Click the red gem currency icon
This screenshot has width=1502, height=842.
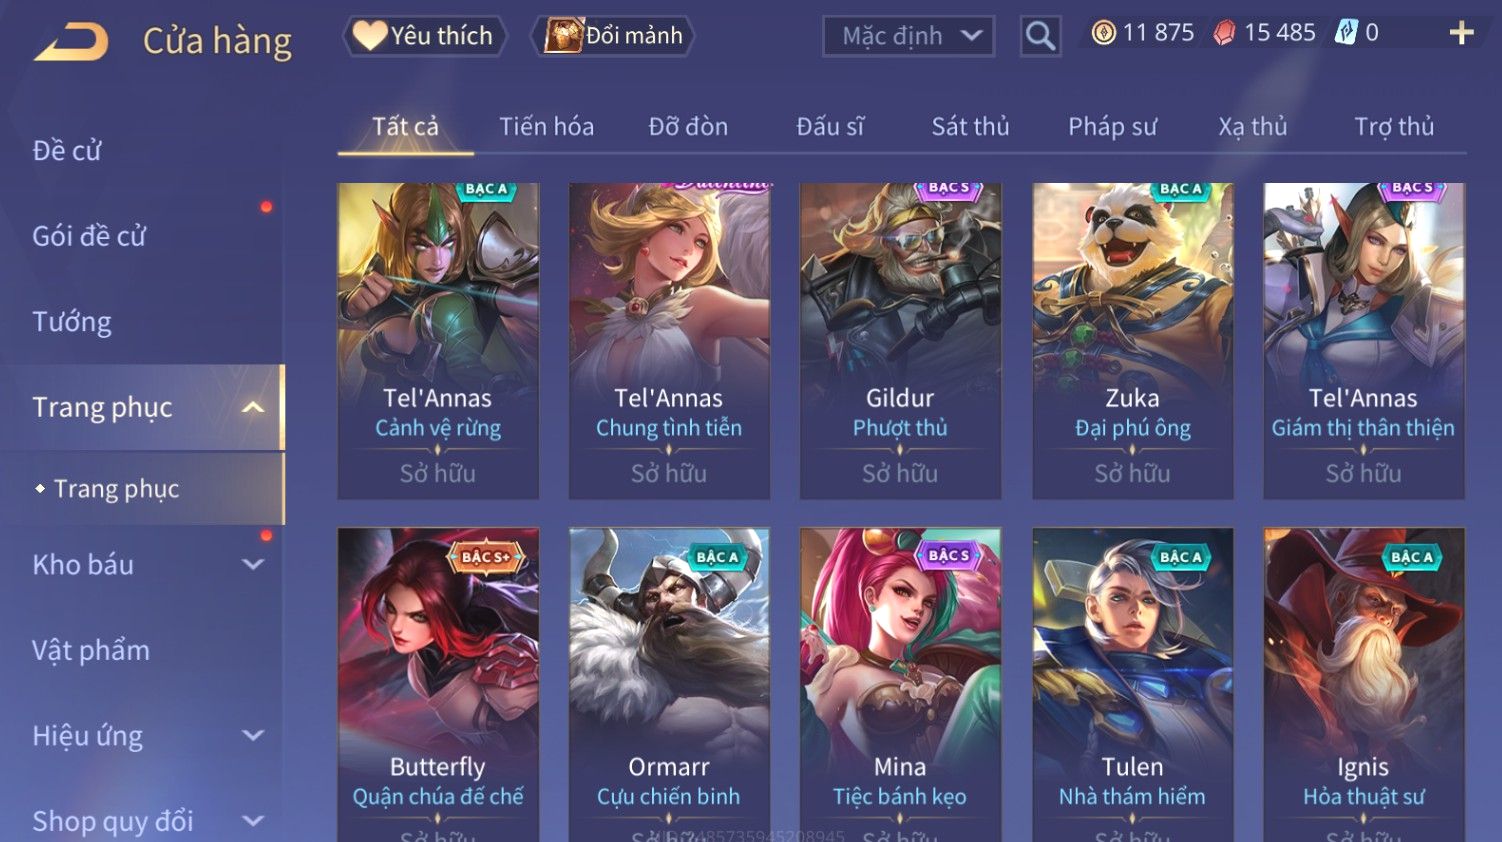(1224, 33)
